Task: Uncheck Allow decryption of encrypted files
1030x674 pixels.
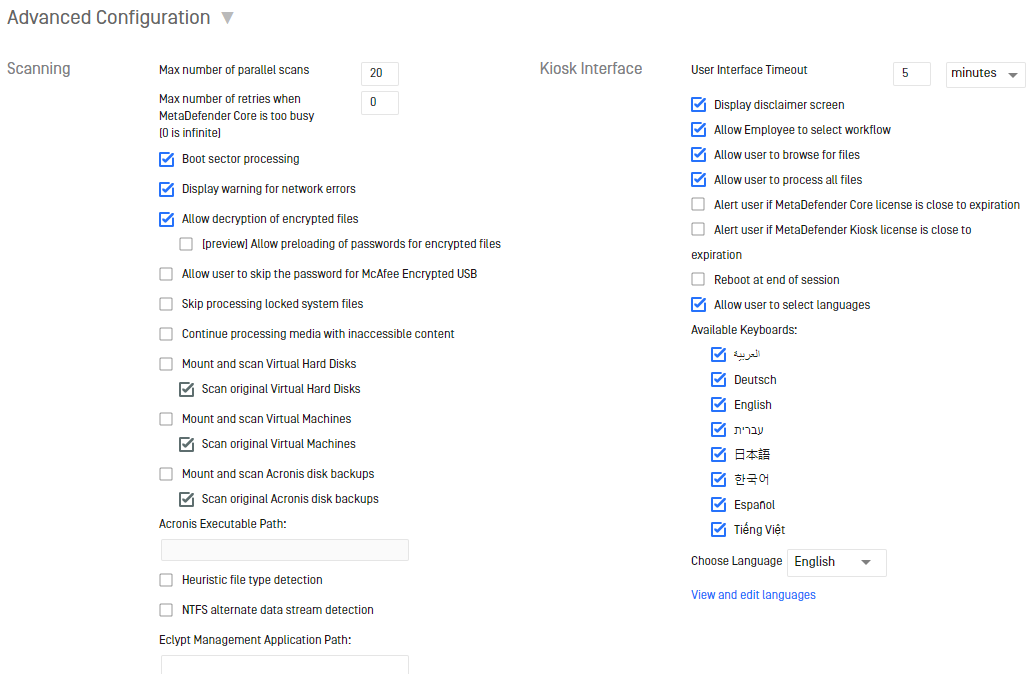Action: (x=167, y=219)
